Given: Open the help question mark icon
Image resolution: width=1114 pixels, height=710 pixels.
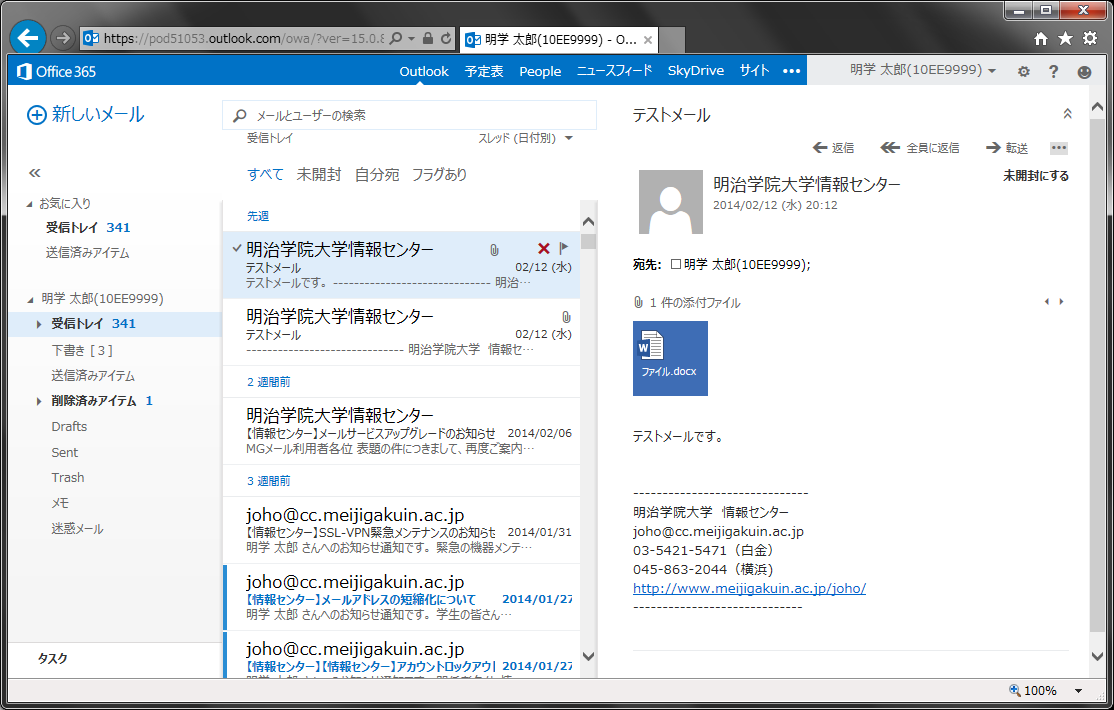Looking at the screenshot, I should (1054, 71).
